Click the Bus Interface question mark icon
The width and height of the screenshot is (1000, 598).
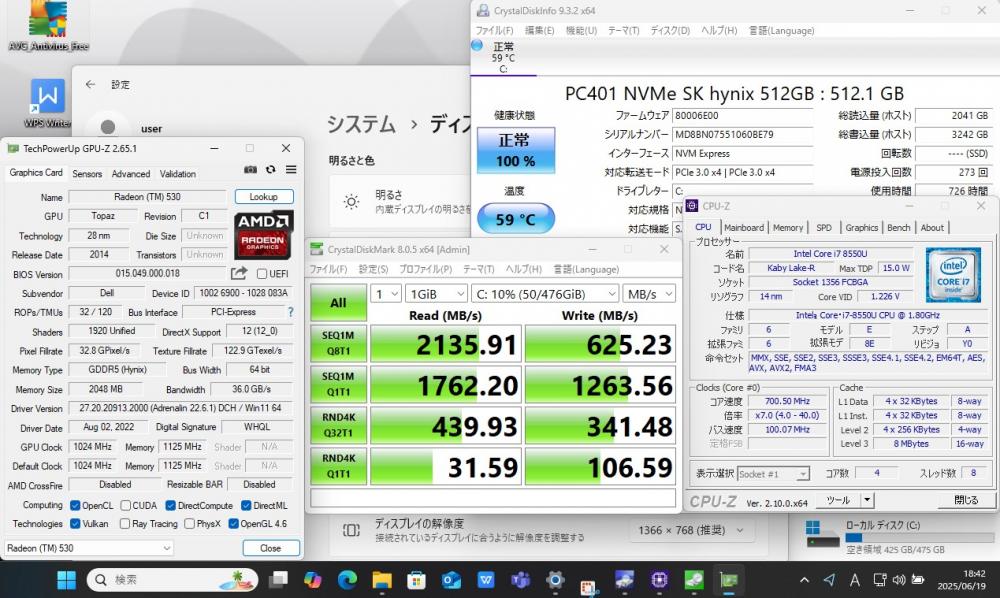click(291, 312)
